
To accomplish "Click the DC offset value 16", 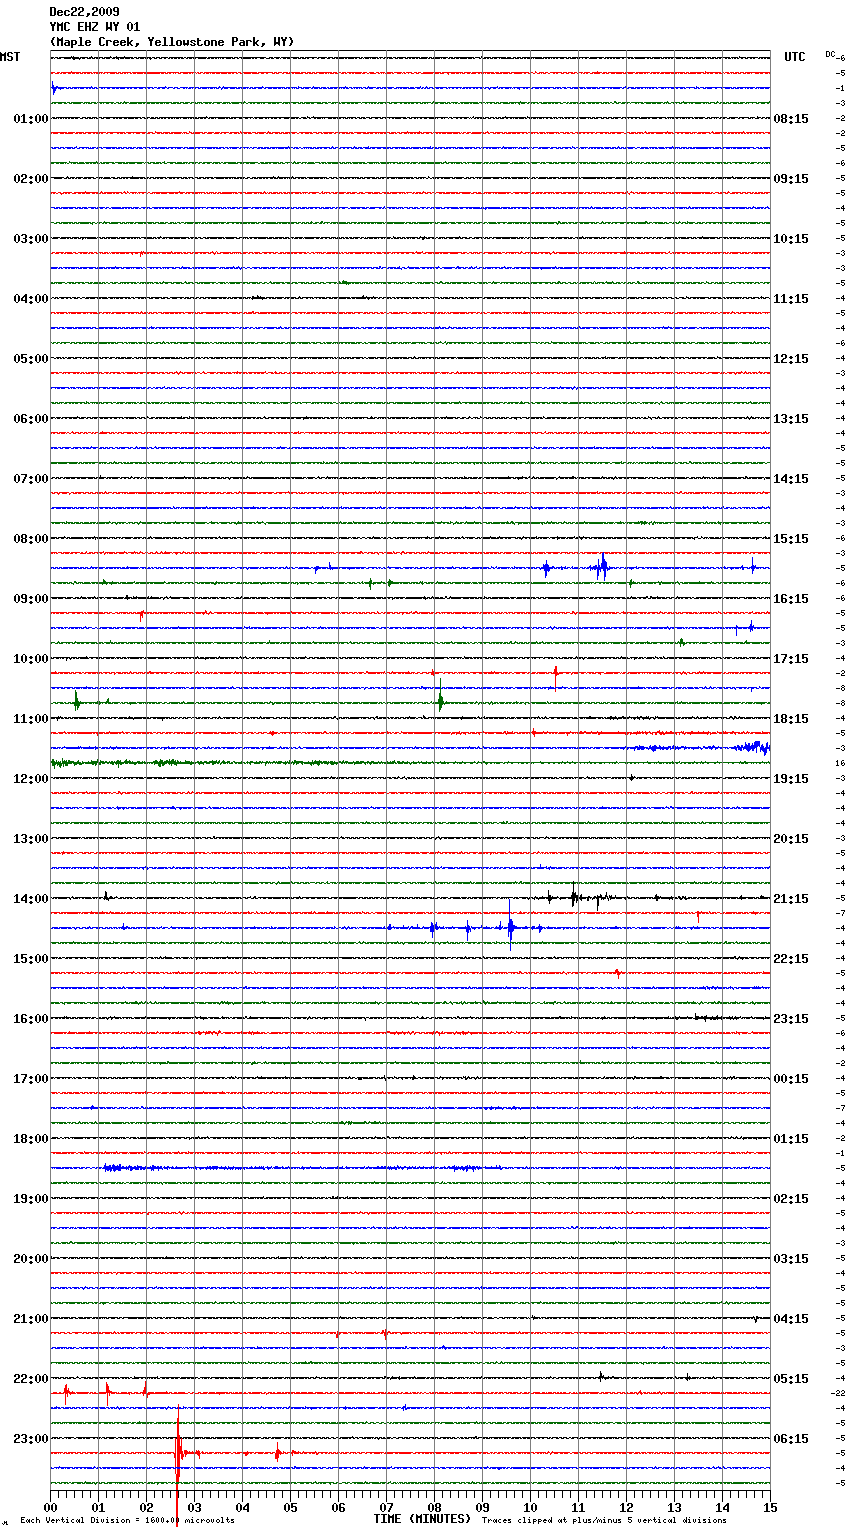I will [x=841, y=763].
